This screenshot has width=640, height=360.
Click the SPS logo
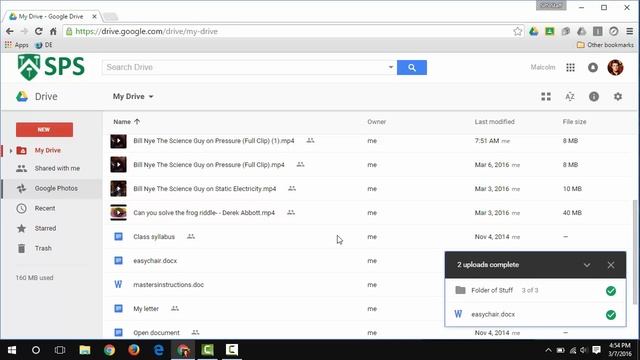tap(51, 67)
